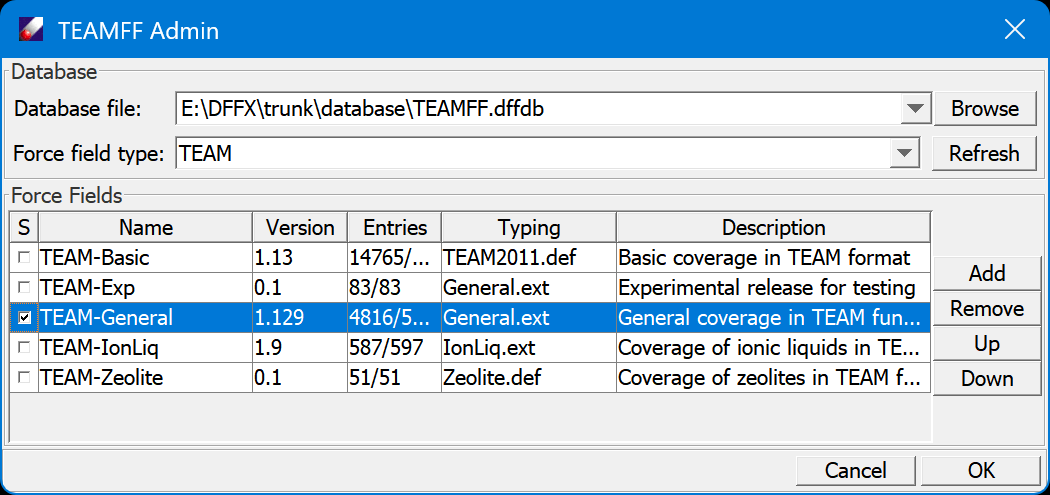Confirm with the OK button
1050x495 pixels.
click(x=981, y=470)
